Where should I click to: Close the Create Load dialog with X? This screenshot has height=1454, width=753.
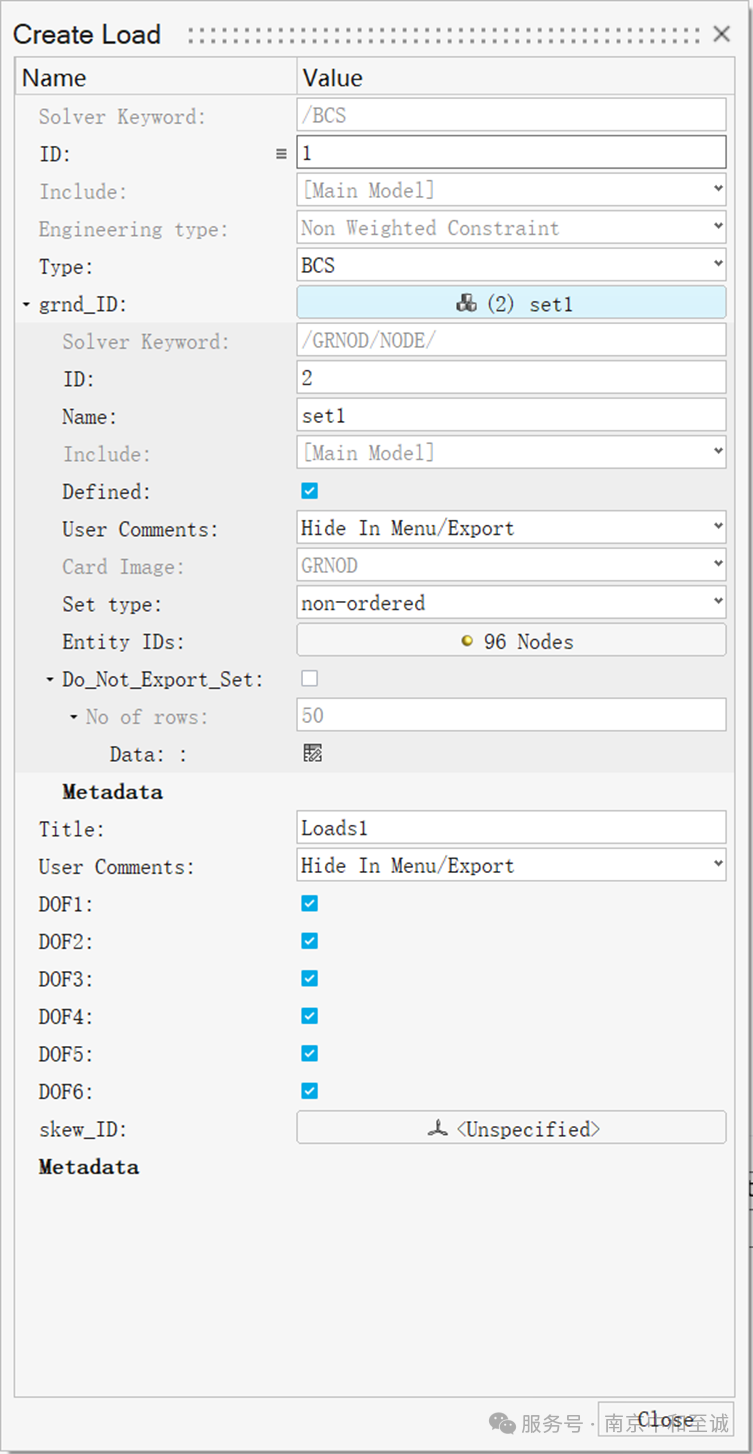coord(721,34)
